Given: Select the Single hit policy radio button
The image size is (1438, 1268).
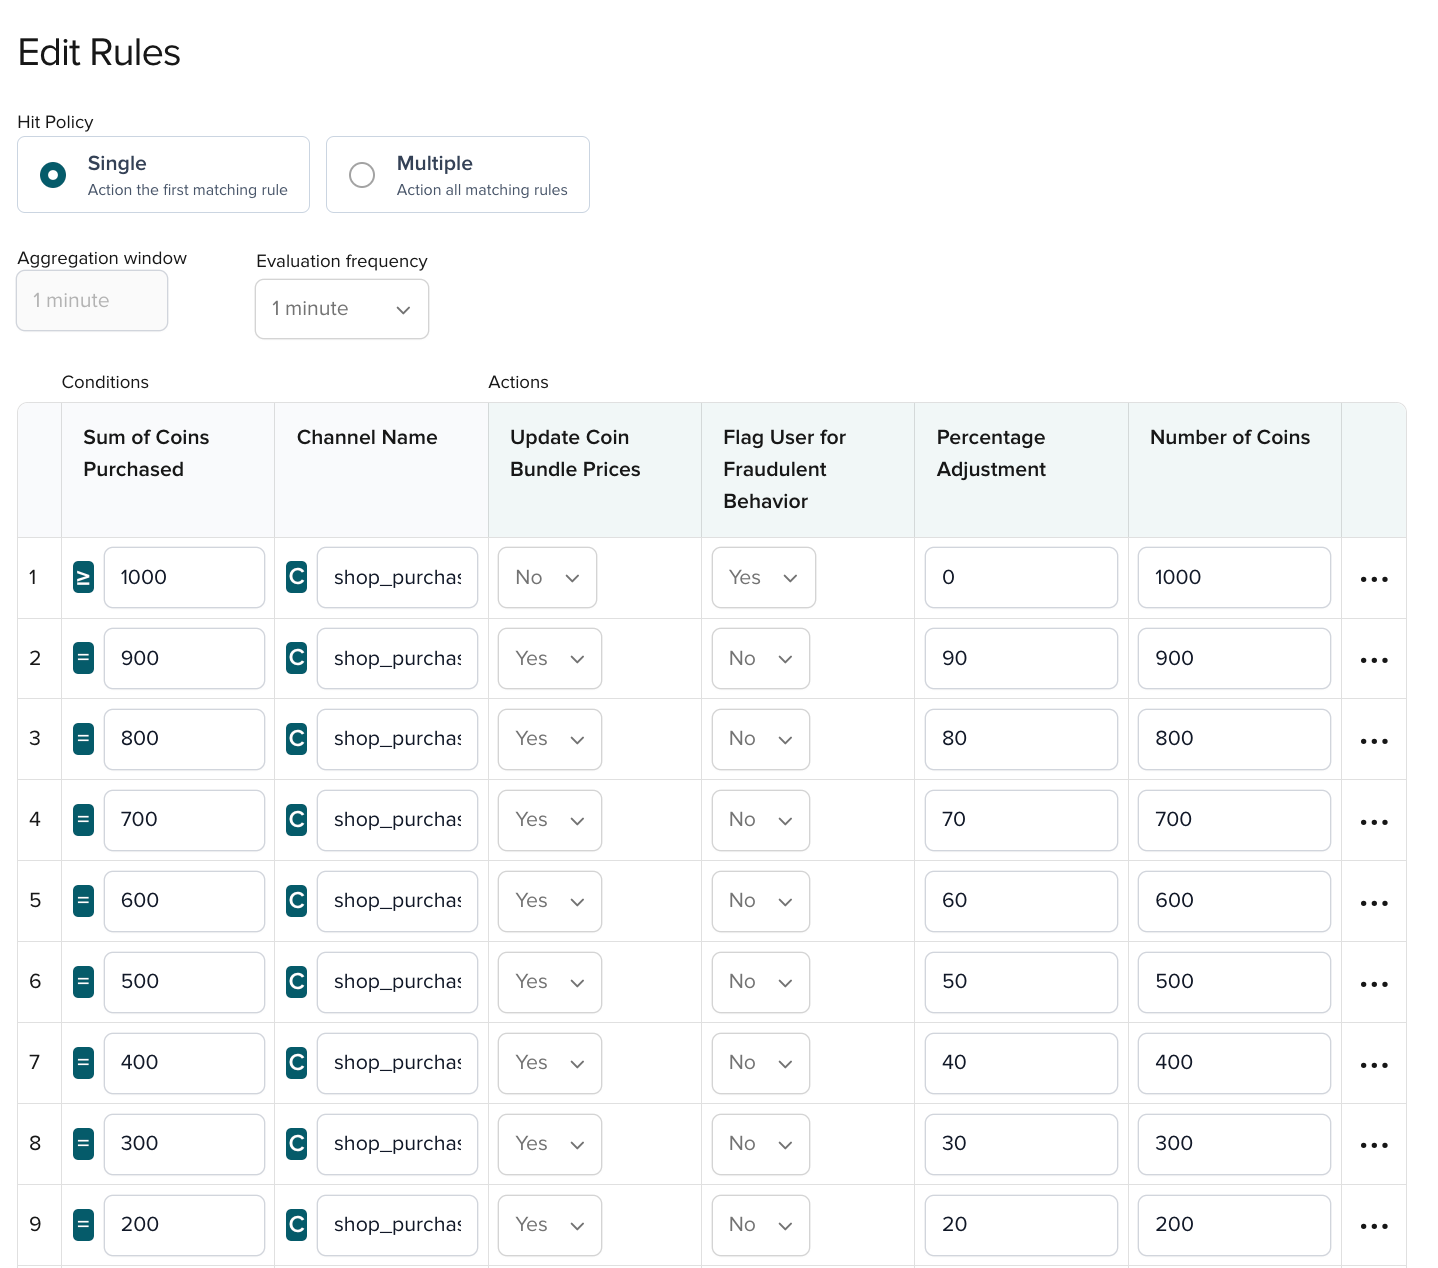Looking at the screenshot, I should pyautogui.click(x=53, y=175).
